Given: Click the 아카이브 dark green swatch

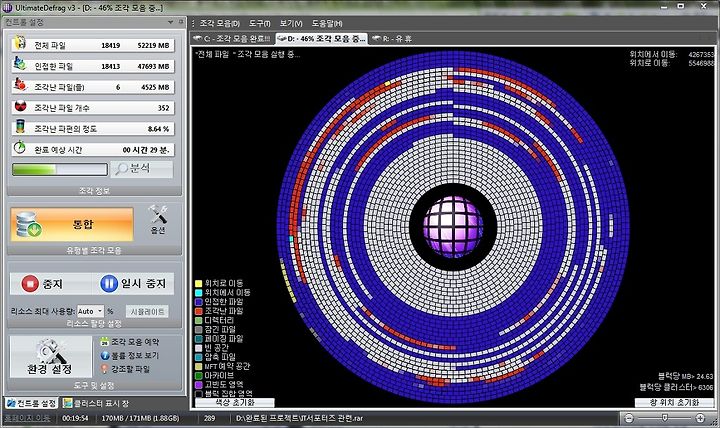Looking at the screenshot, I should [199, 375].
